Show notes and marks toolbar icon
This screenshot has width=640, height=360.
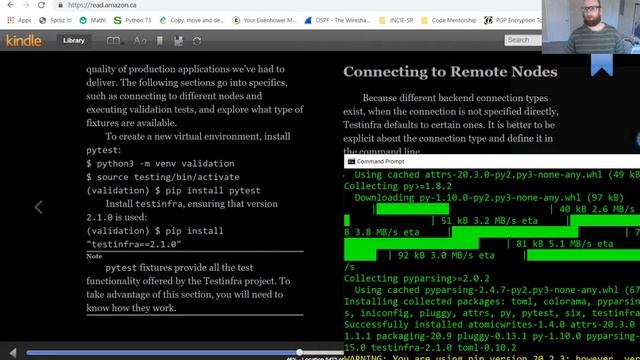[x=178, y=41]
